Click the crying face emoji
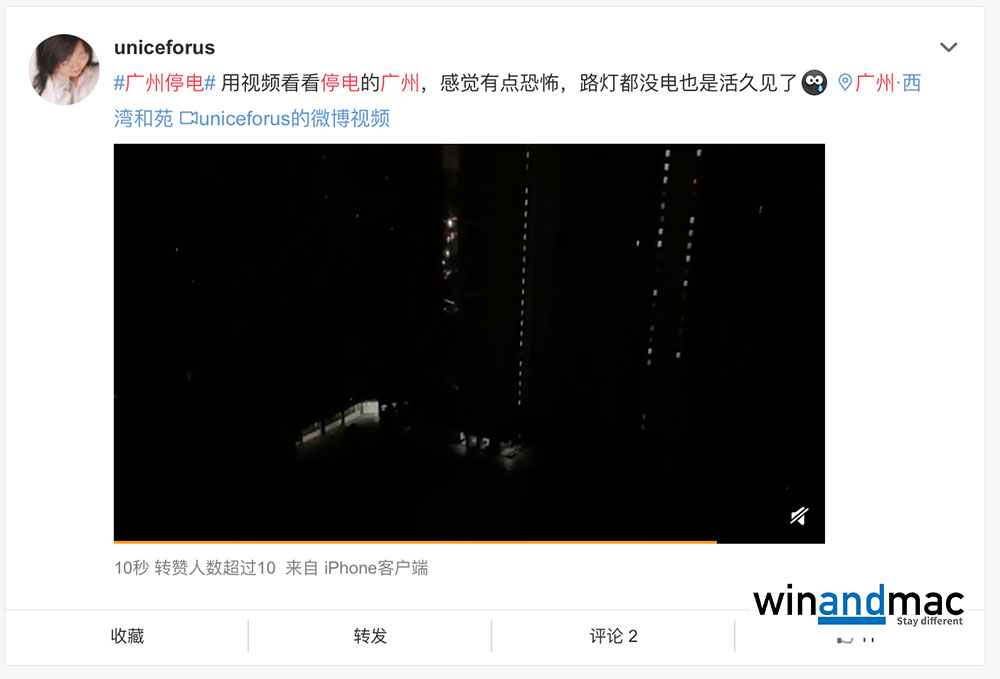 click(814, 82)
